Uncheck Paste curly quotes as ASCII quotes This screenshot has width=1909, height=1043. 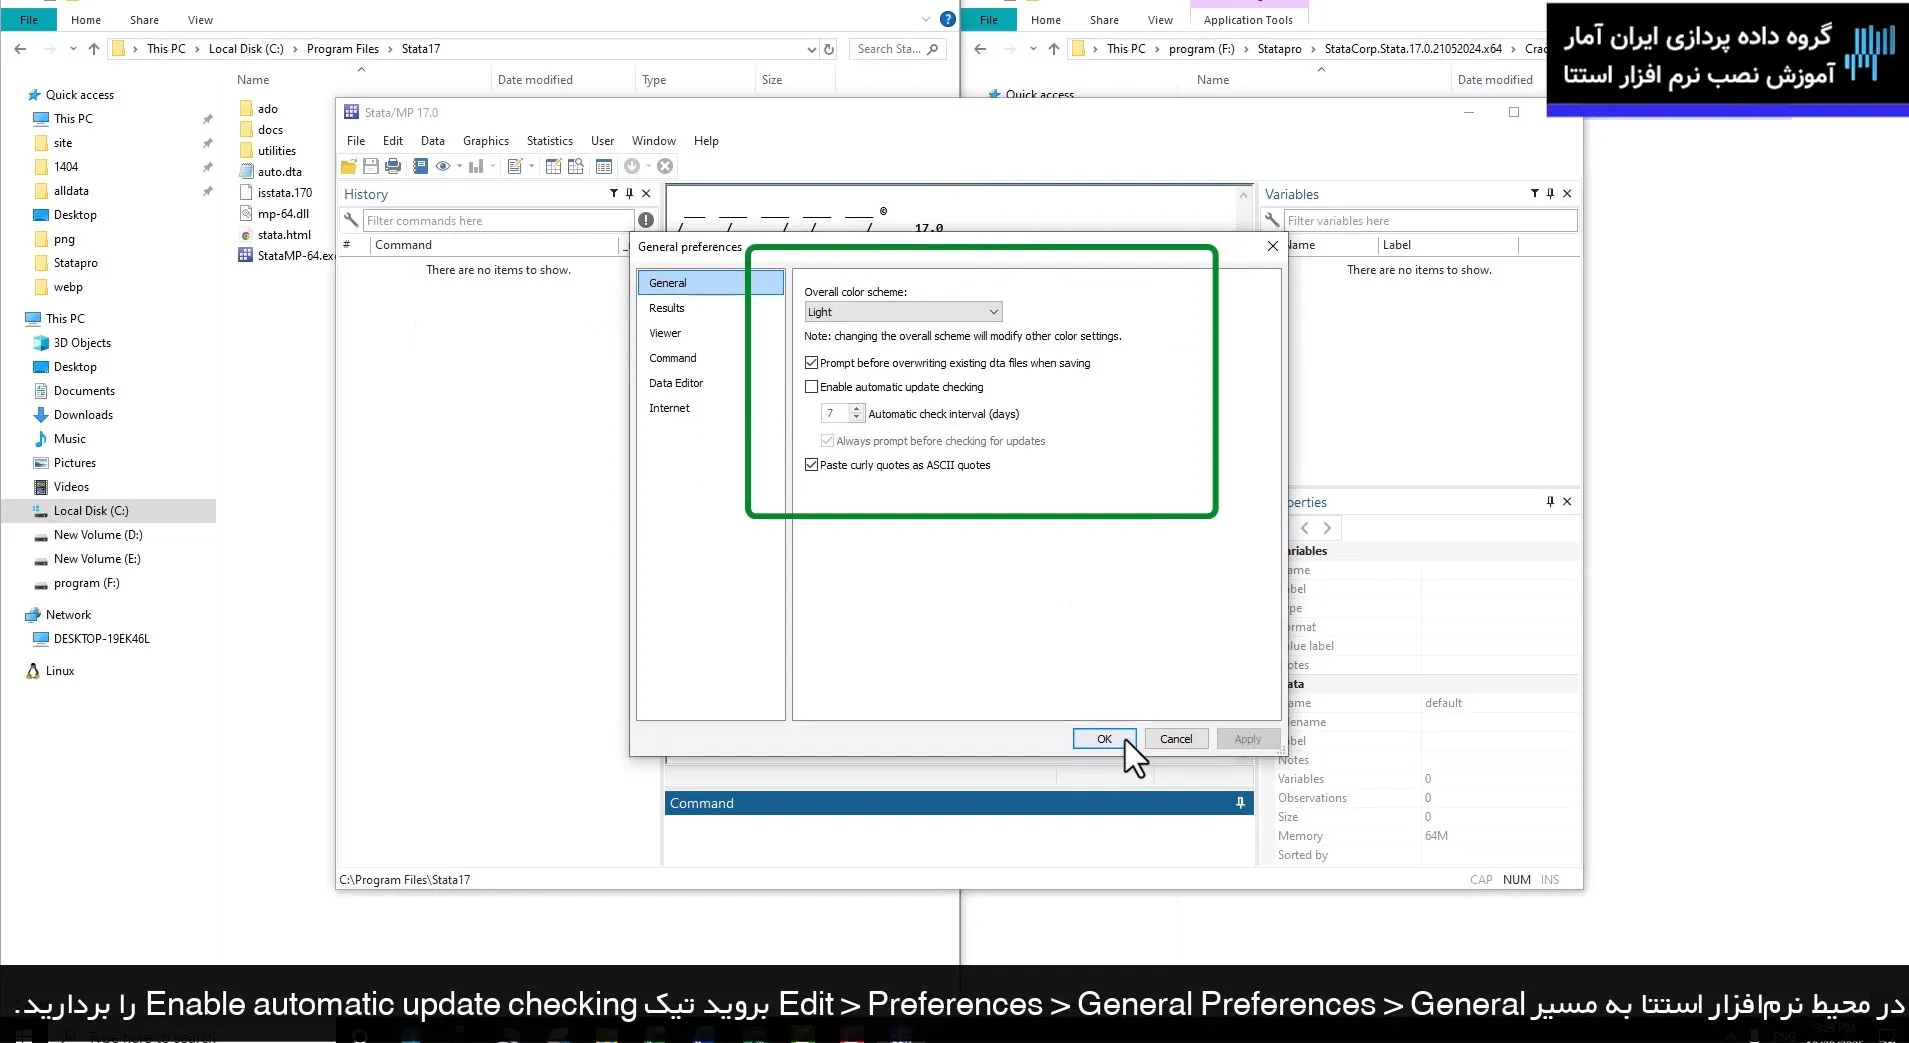[x=811, y=465]
